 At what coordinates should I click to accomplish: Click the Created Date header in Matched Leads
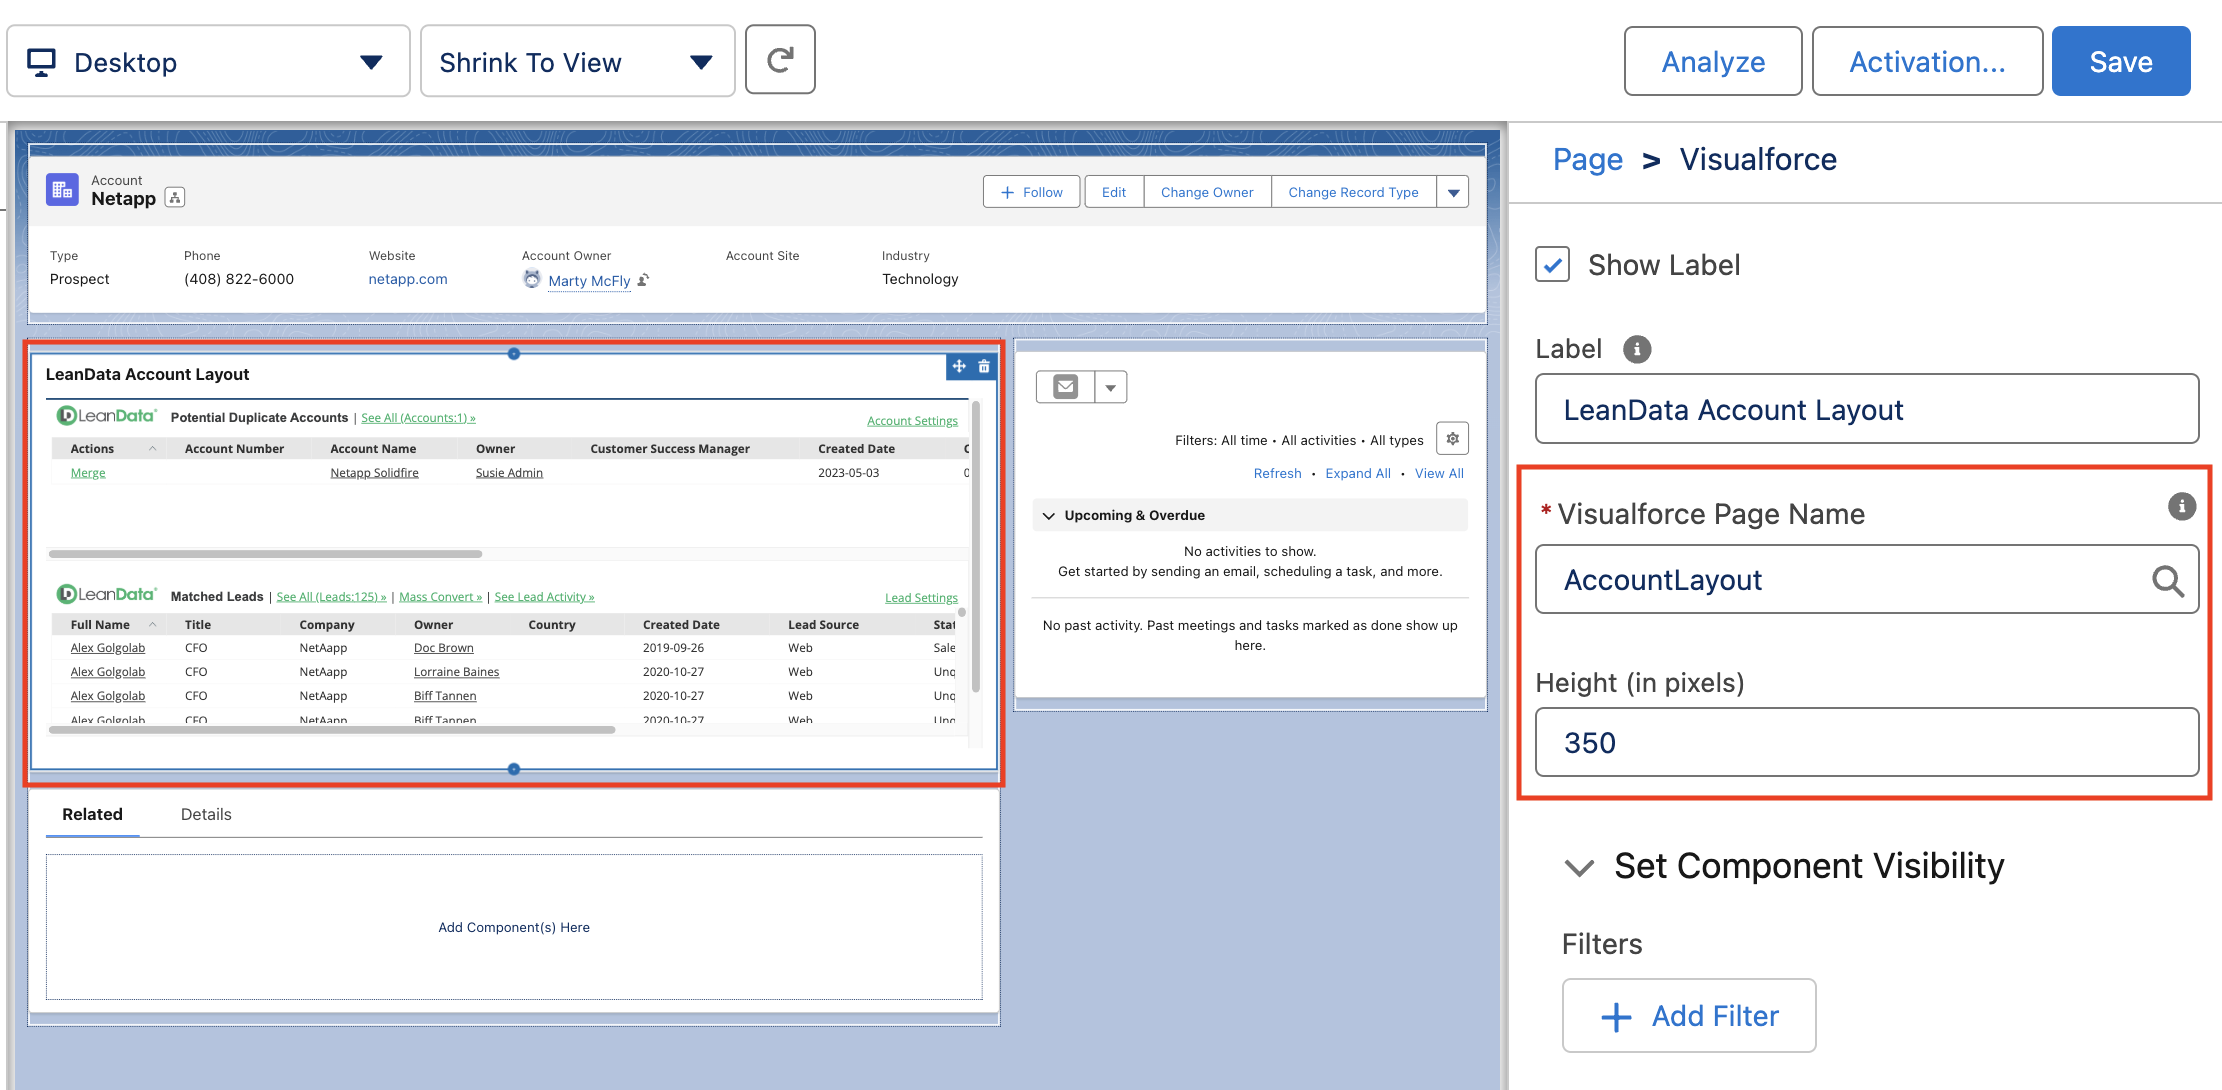click(x=681, y=625)
